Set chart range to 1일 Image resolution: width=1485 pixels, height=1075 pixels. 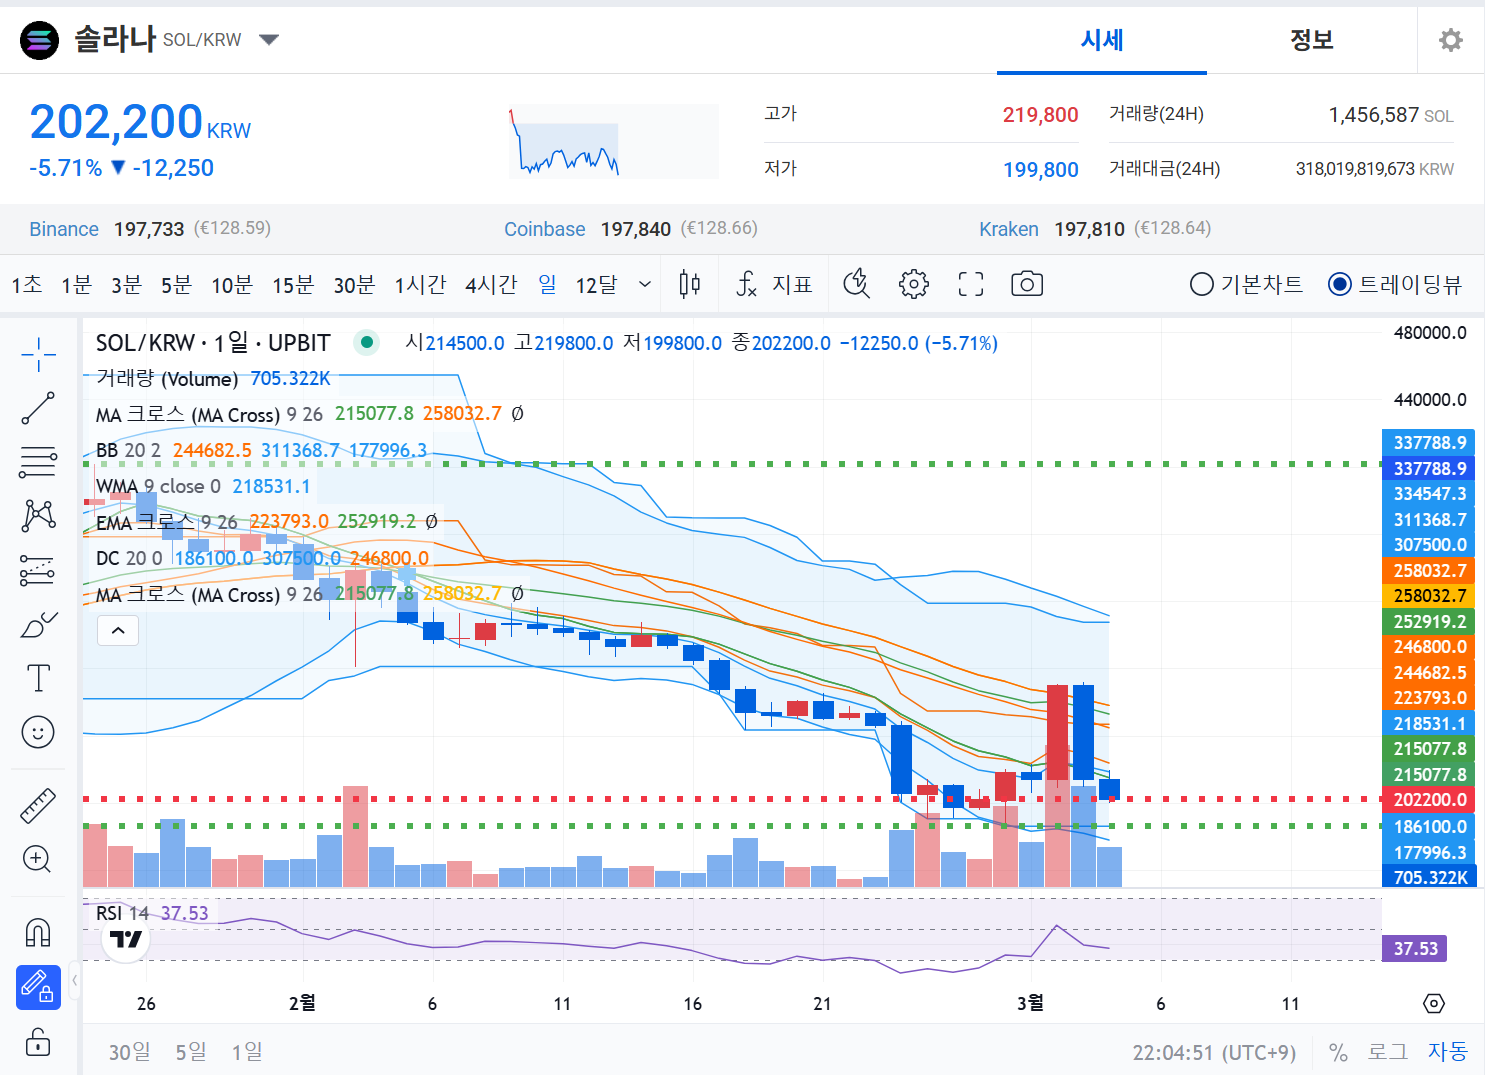[x=247, y=1052]
